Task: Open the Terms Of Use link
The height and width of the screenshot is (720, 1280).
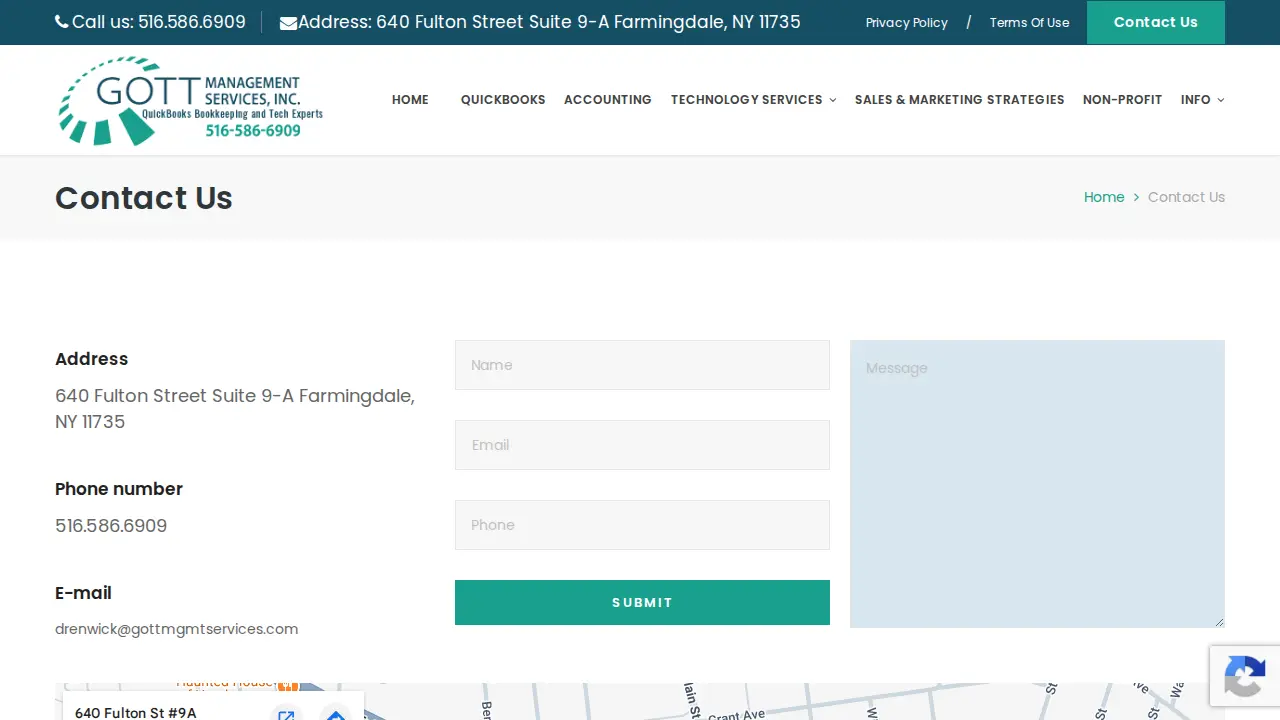Action: (x=1029, y=23)
